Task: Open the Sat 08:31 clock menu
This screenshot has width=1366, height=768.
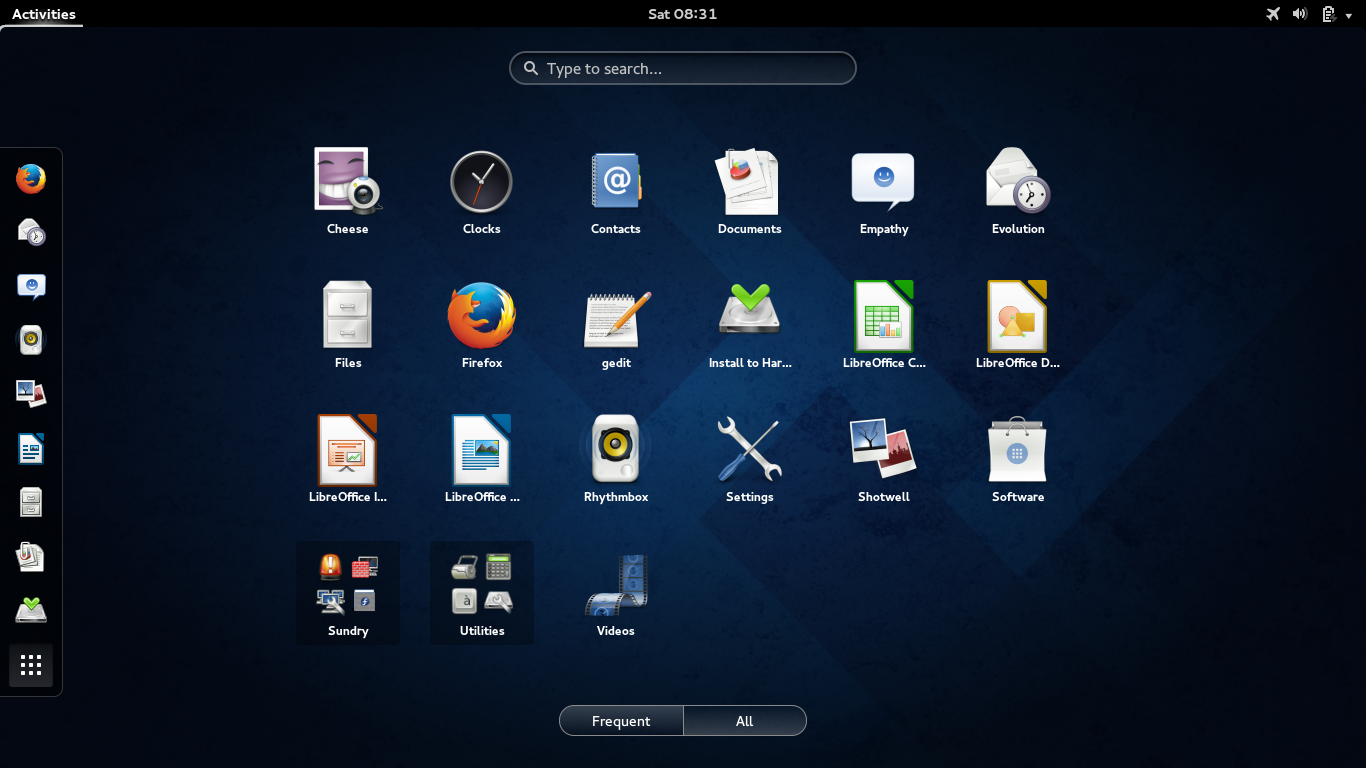Action: point(682,14)
